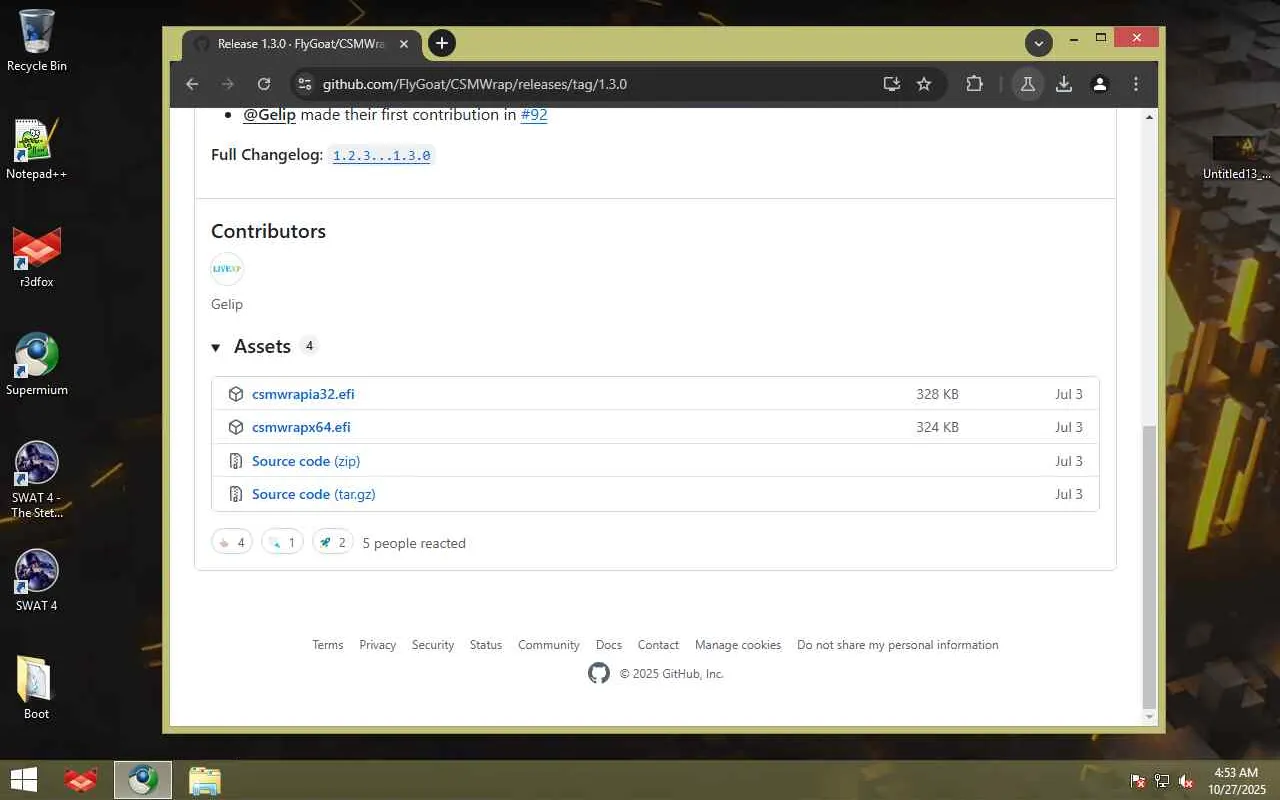Click the Jul 3 date on Source code (tar.gz) row
The image size is (1280, 800).
pyautogui.click(x=1069, y=494)
